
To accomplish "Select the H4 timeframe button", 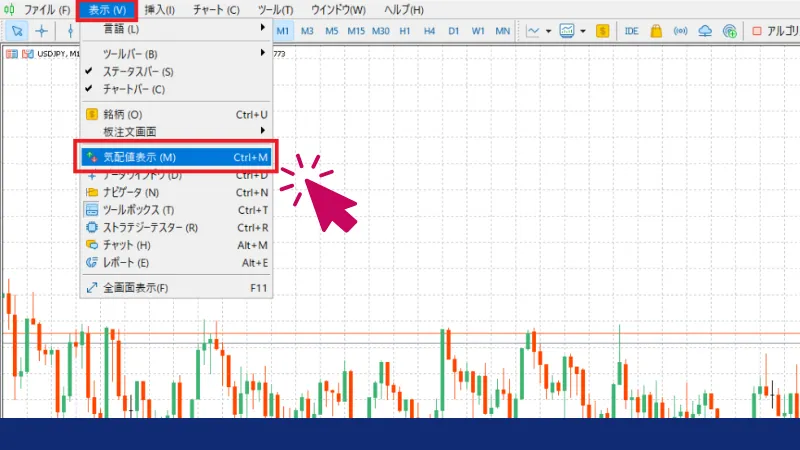I will pyautogui.click(x=429, y=31).
